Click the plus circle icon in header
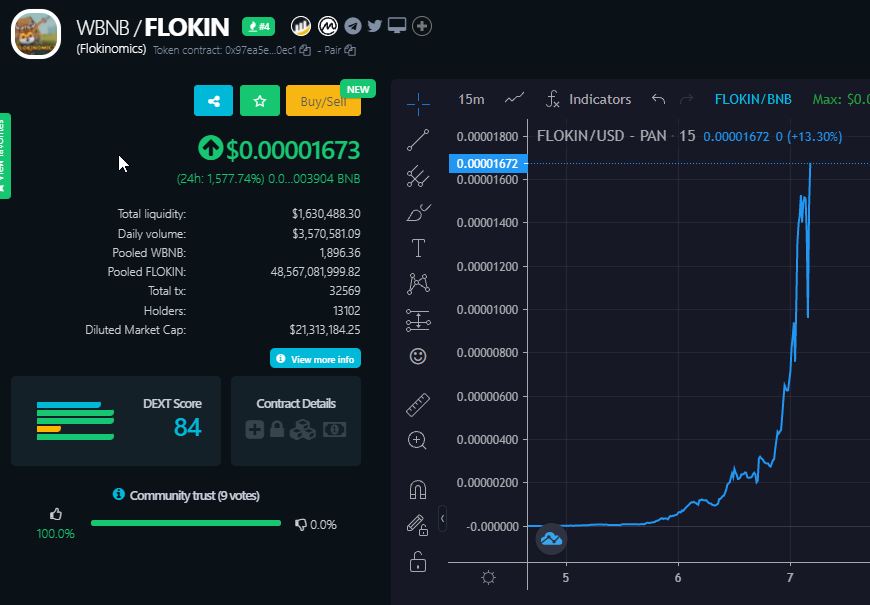The width and height of the screenshot is (870, 605). (422, 26)
